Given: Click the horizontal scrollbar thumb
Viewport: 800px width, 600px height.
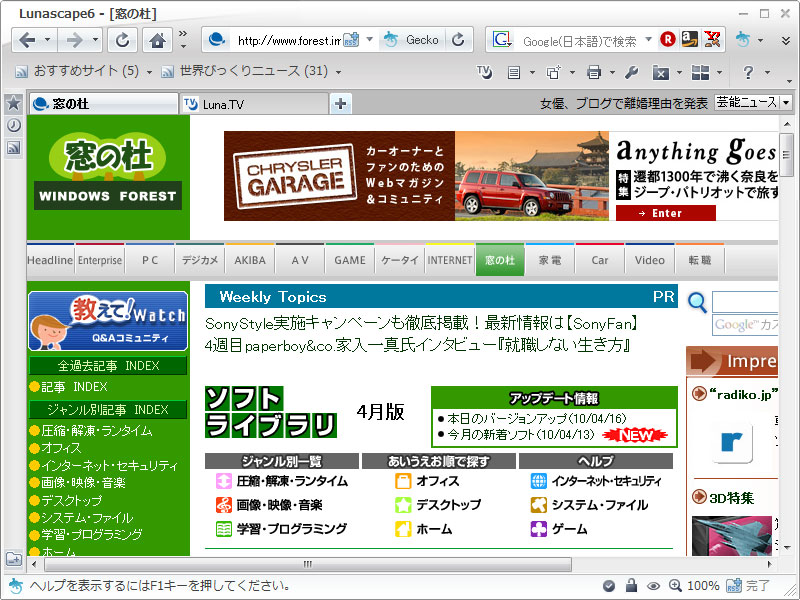Looking at the screenshot, I should pyautogui.click(x=308, y=564).
